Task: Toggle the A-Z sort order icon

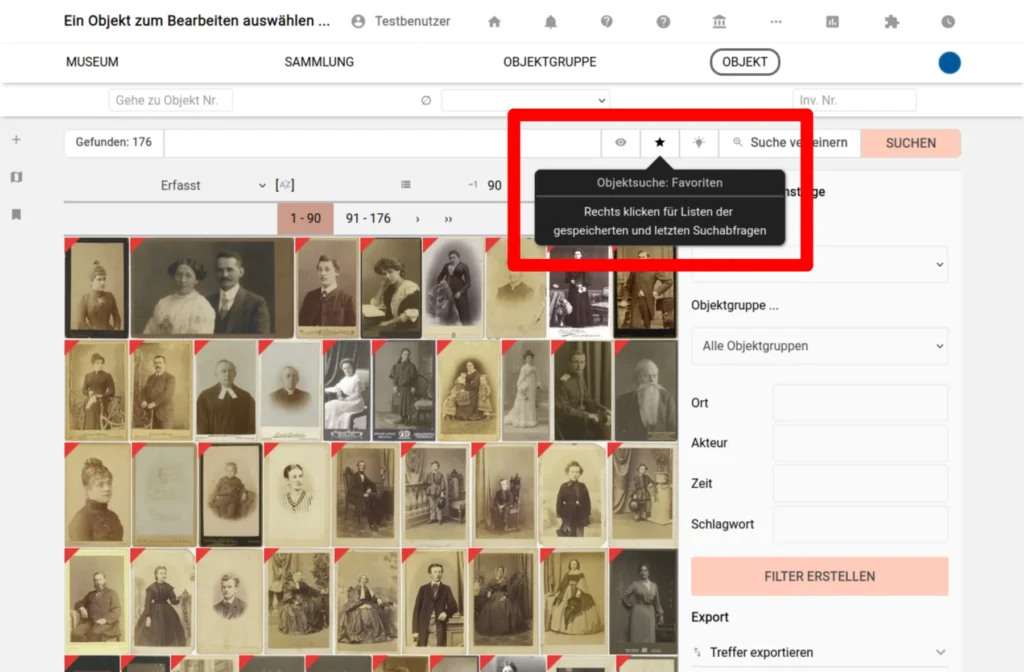Action: point(285,185)
